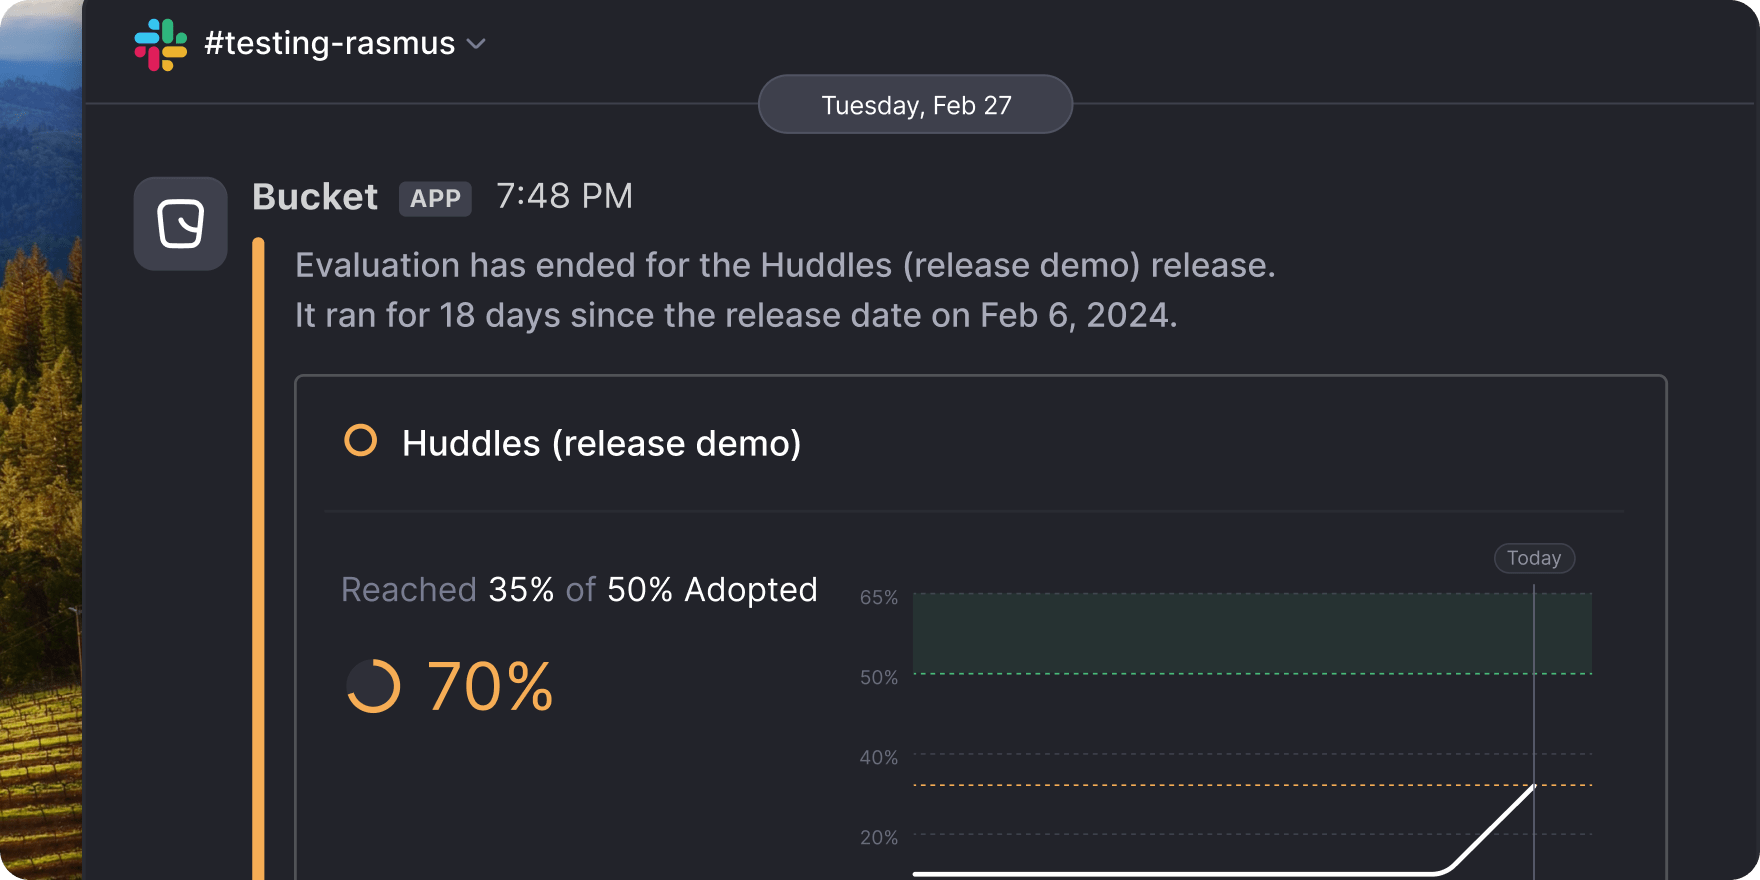1760x880 pixels.
Task: Click "Reached 35% of 50% Adopted" text
Action: 580,590
